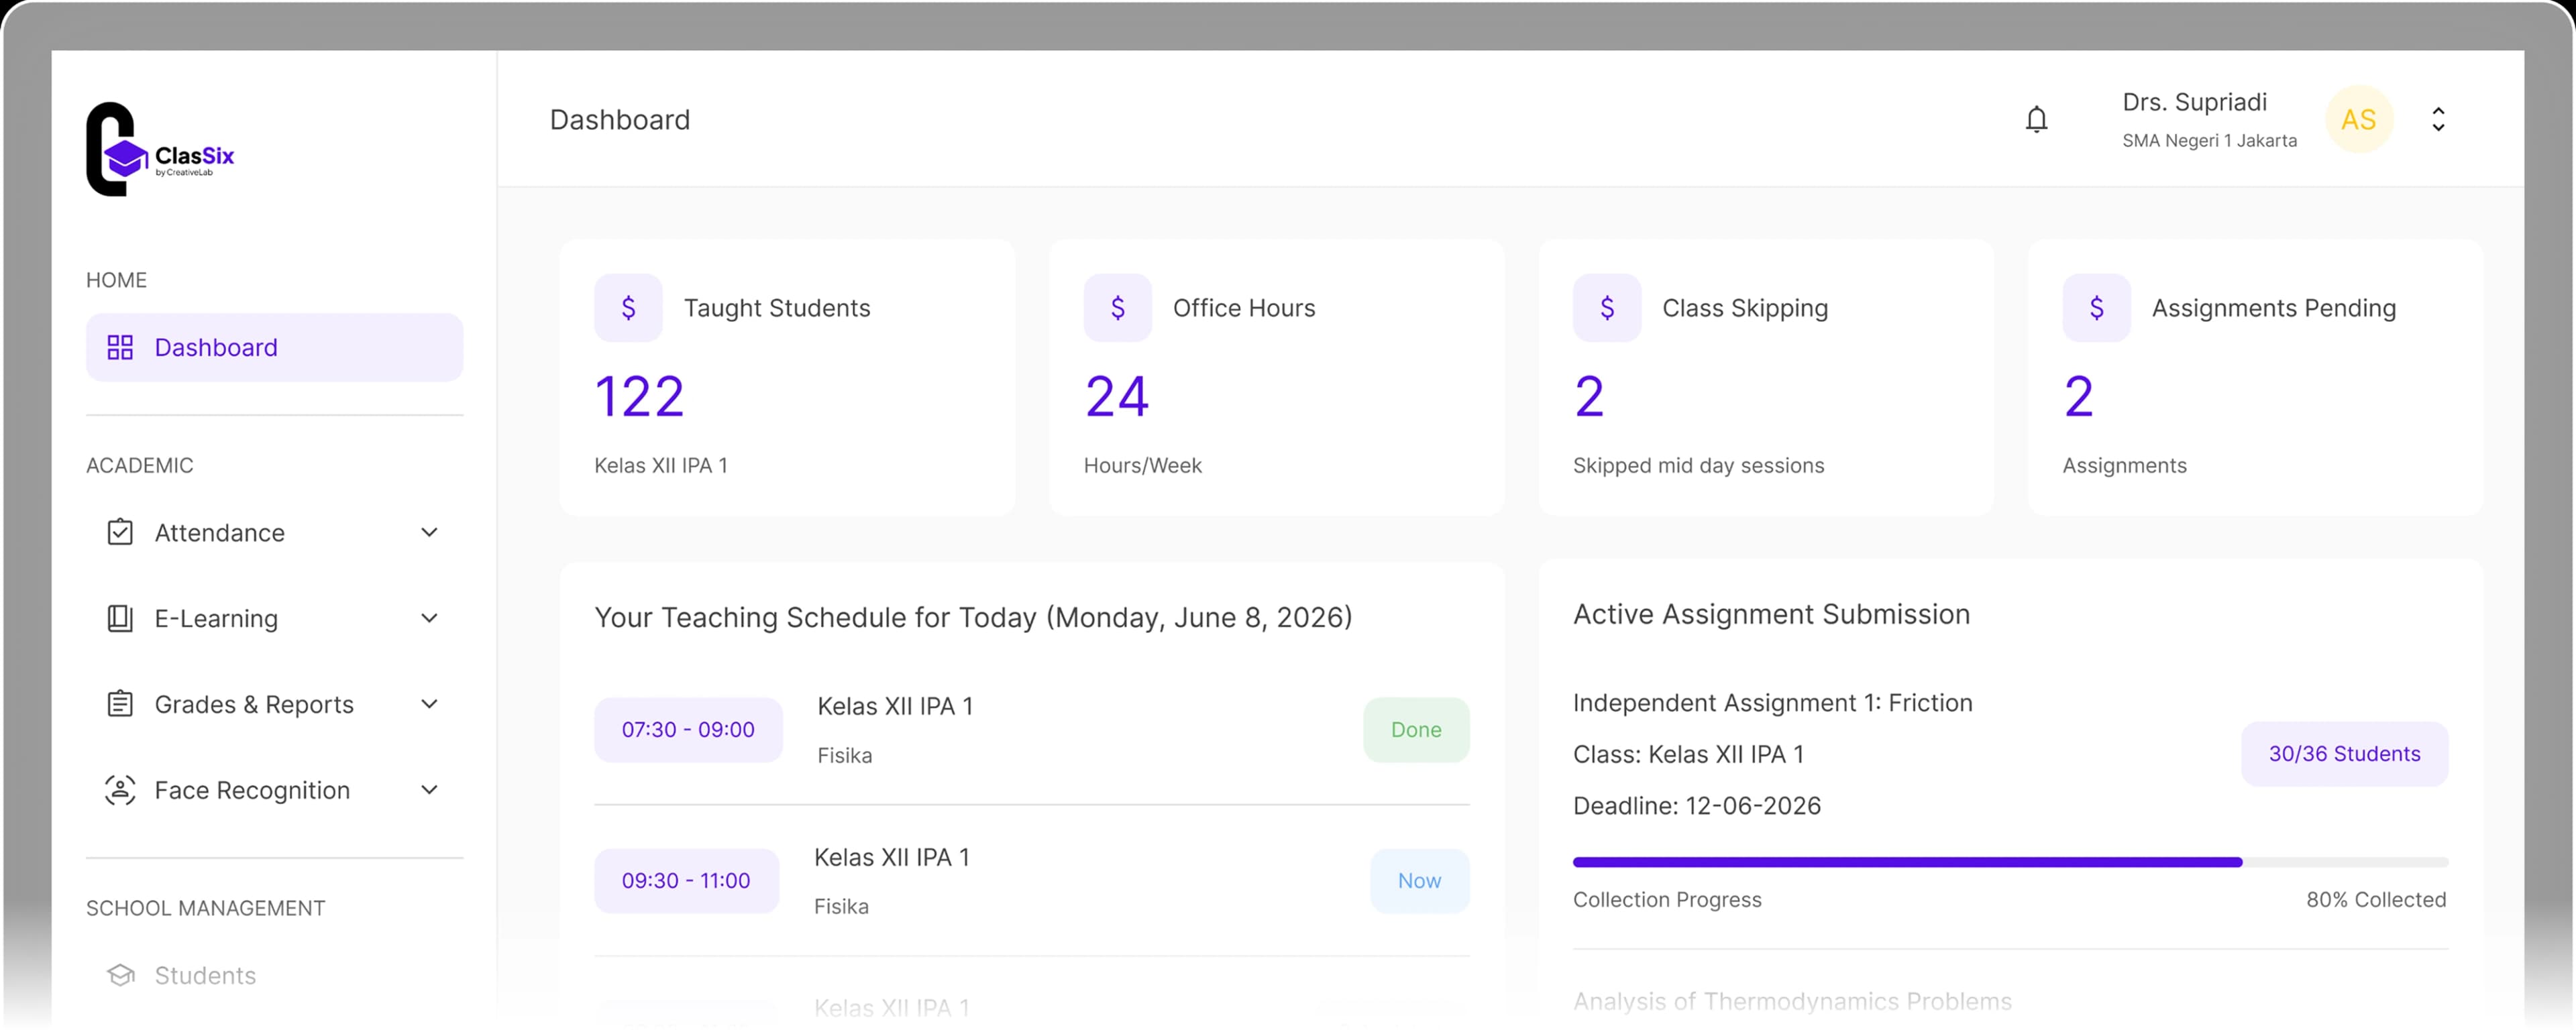Click the 24 Office Hours value
This screenshot has width=2576, height=1030.
pos(1117,397)
